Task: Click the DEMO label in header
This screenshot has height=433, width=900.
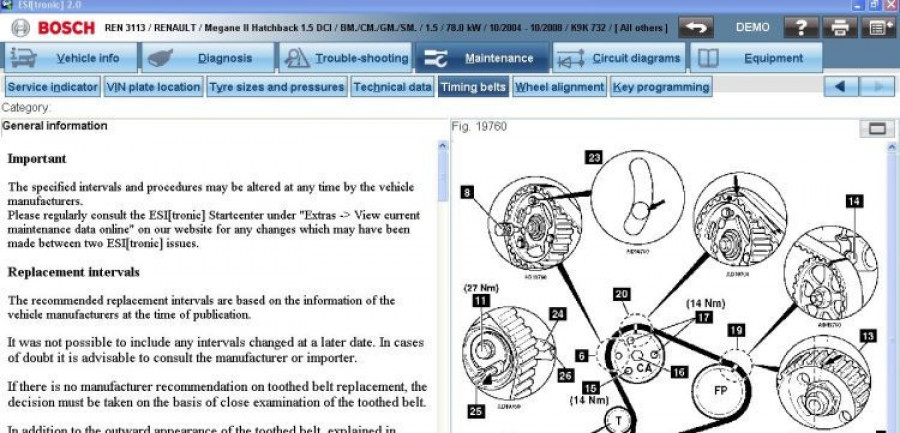Action: pyautogui.click(x=752, y=28)
